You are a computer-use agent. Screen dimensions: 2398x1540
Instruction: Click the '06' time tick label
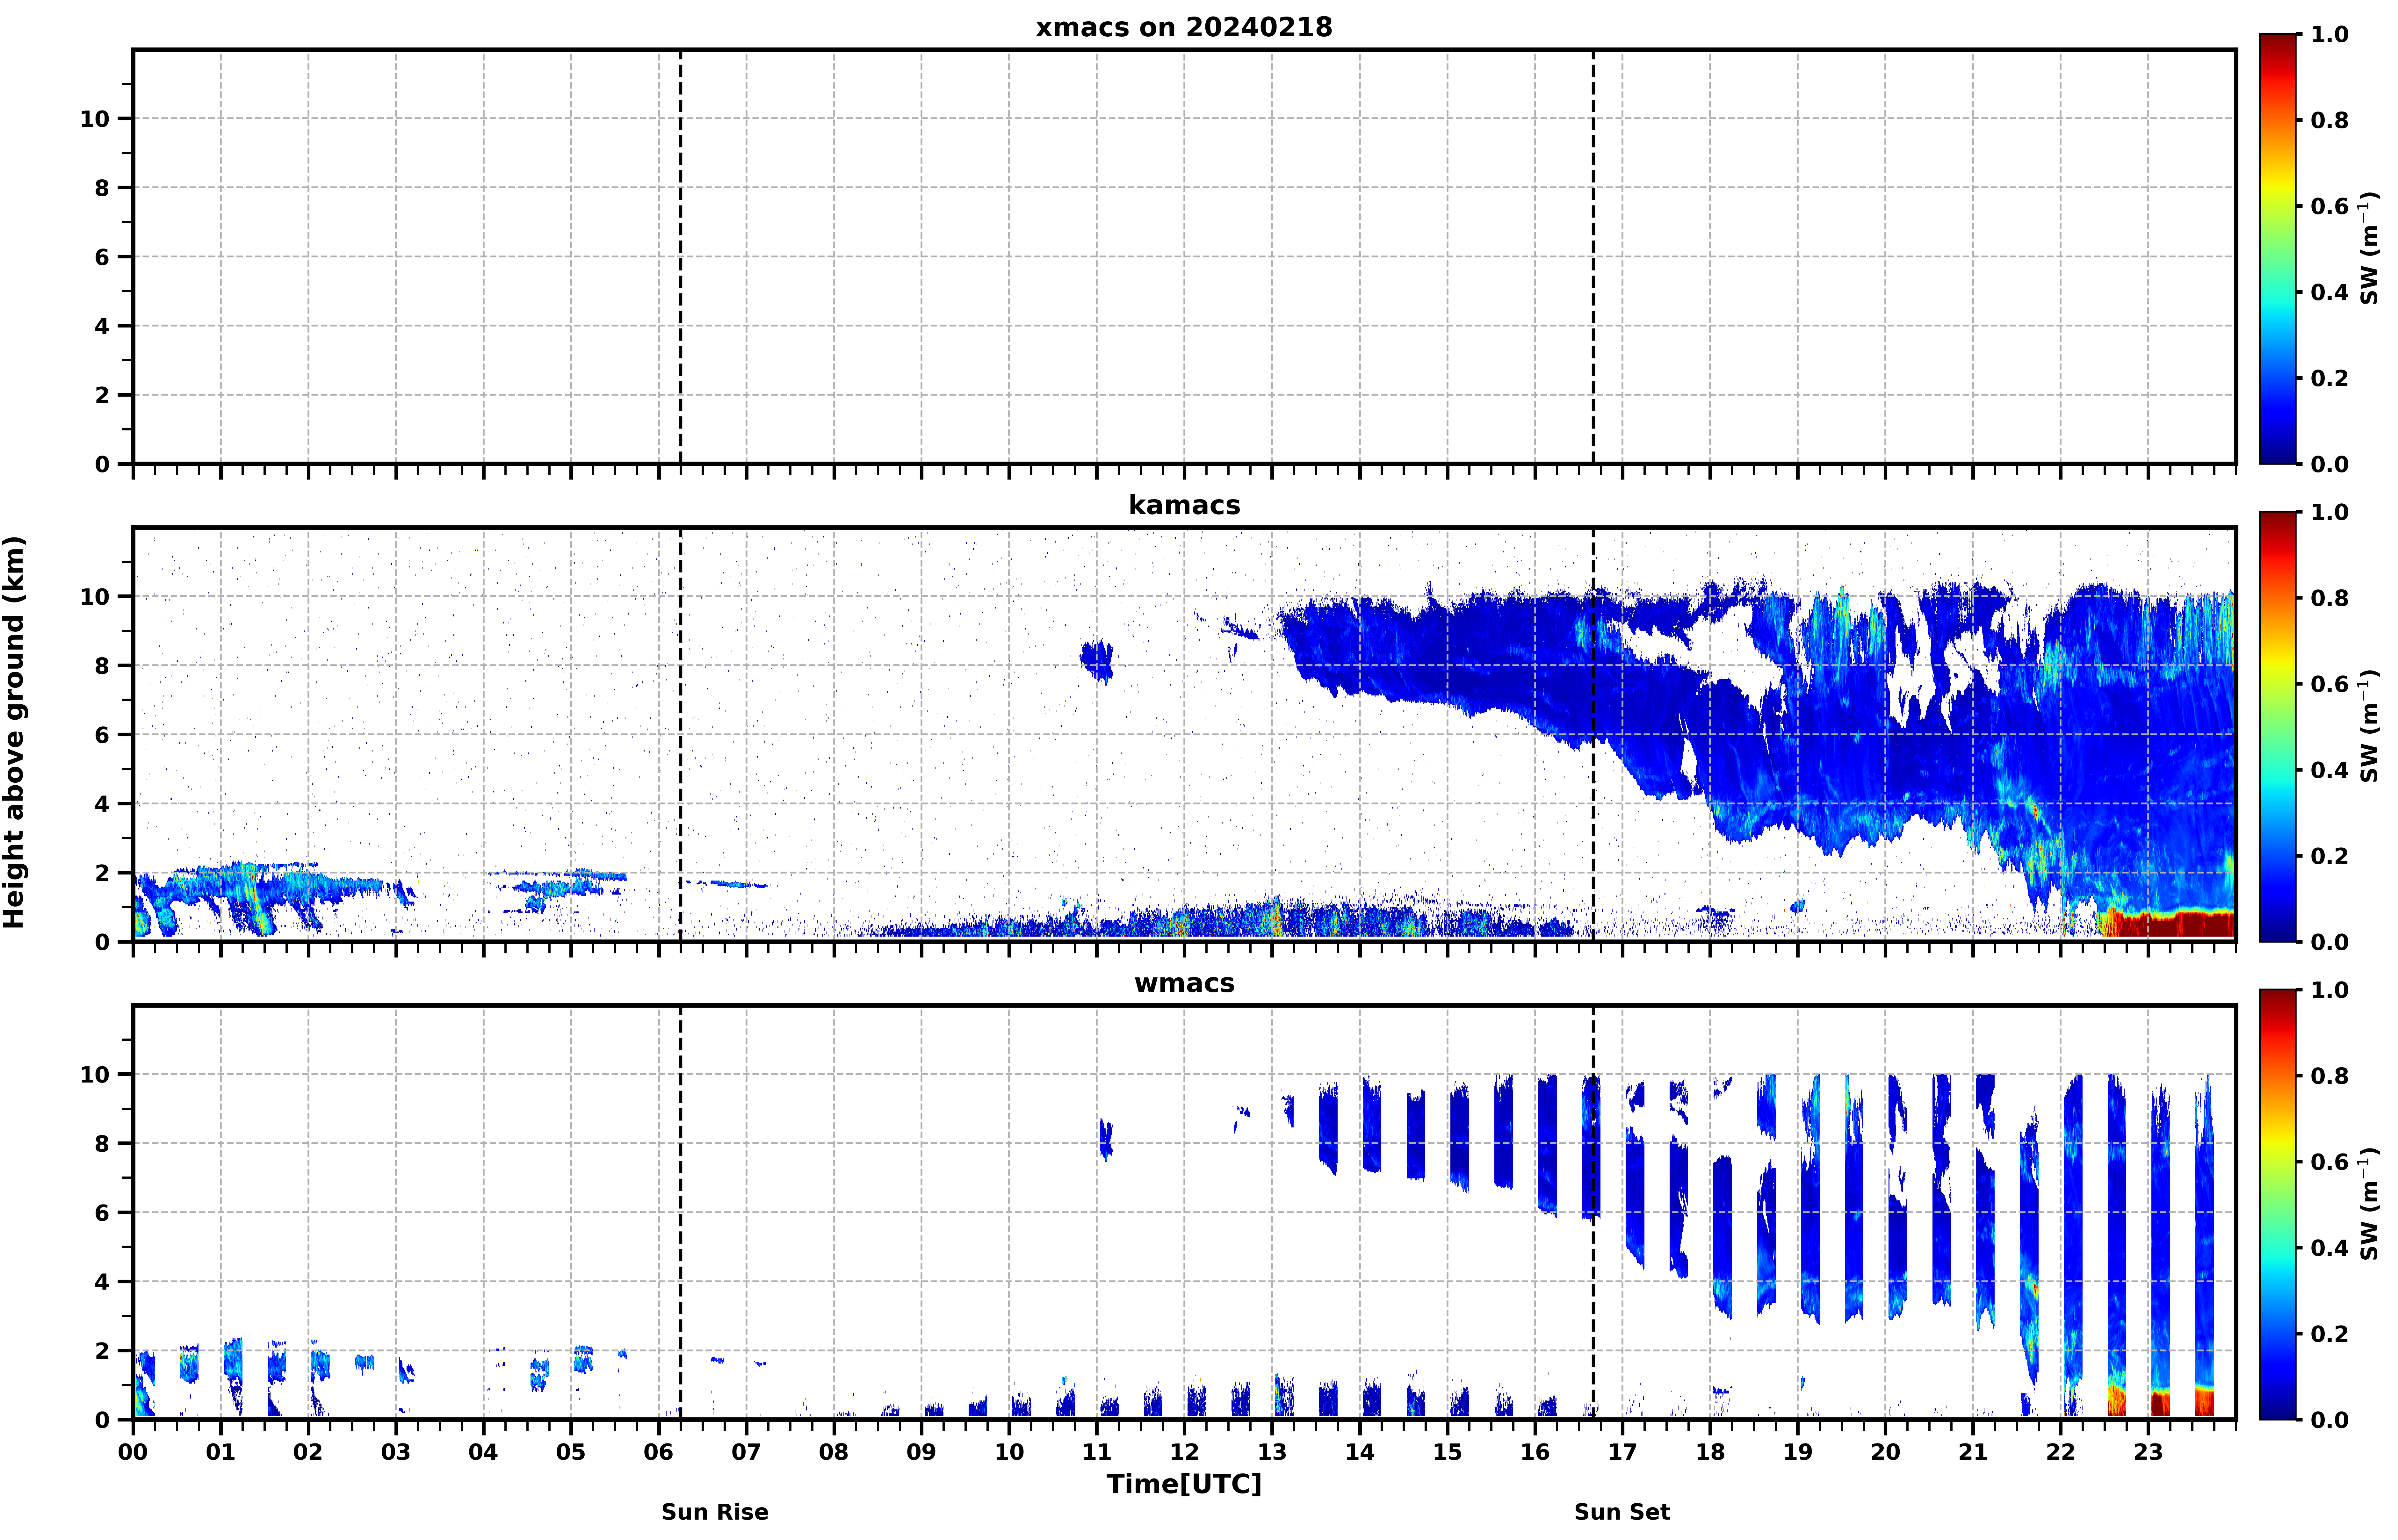click(x=659, y=1452)
